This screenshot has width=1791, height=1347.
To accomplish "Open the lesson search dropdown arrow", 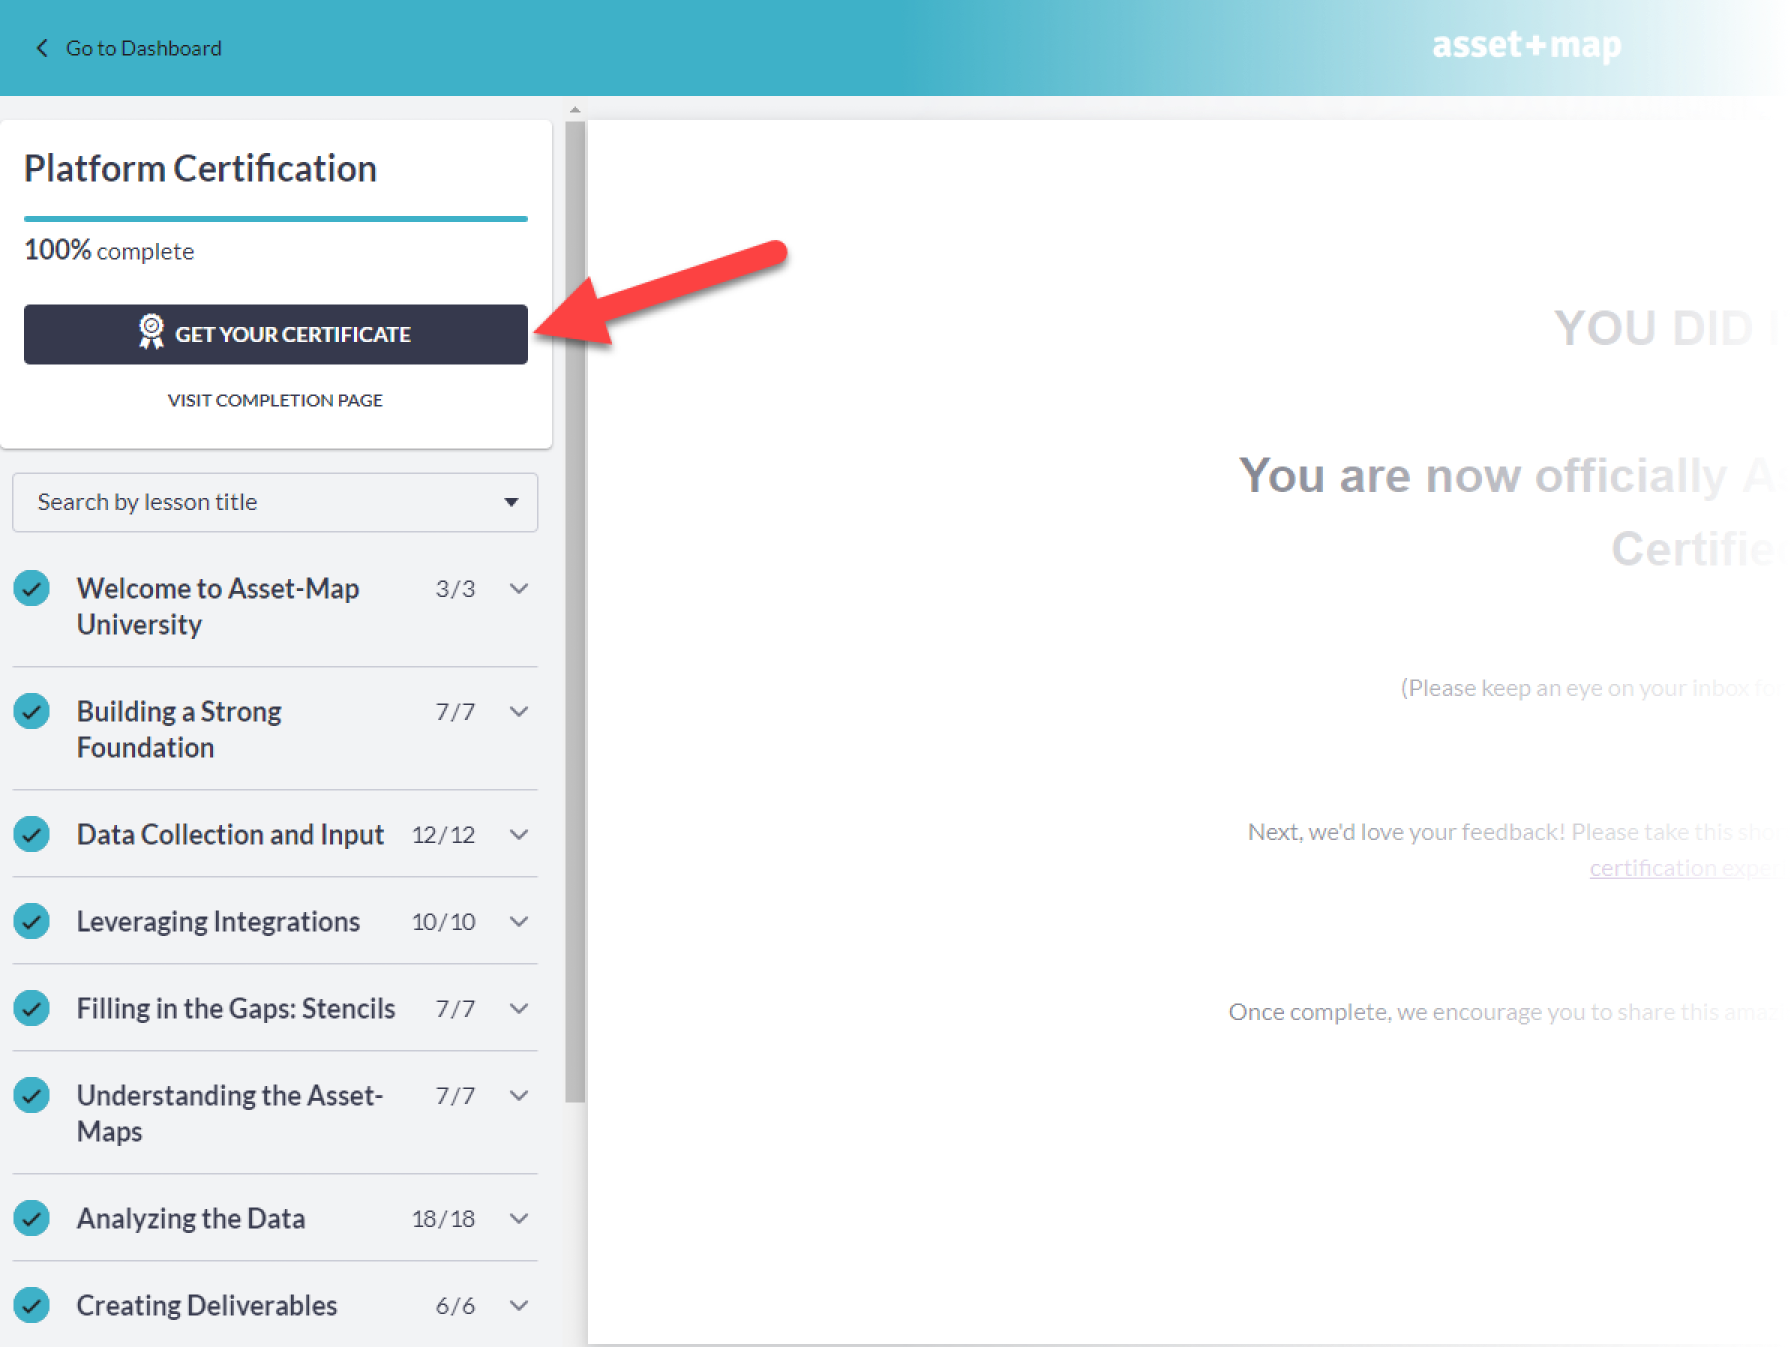I will 511,502.
